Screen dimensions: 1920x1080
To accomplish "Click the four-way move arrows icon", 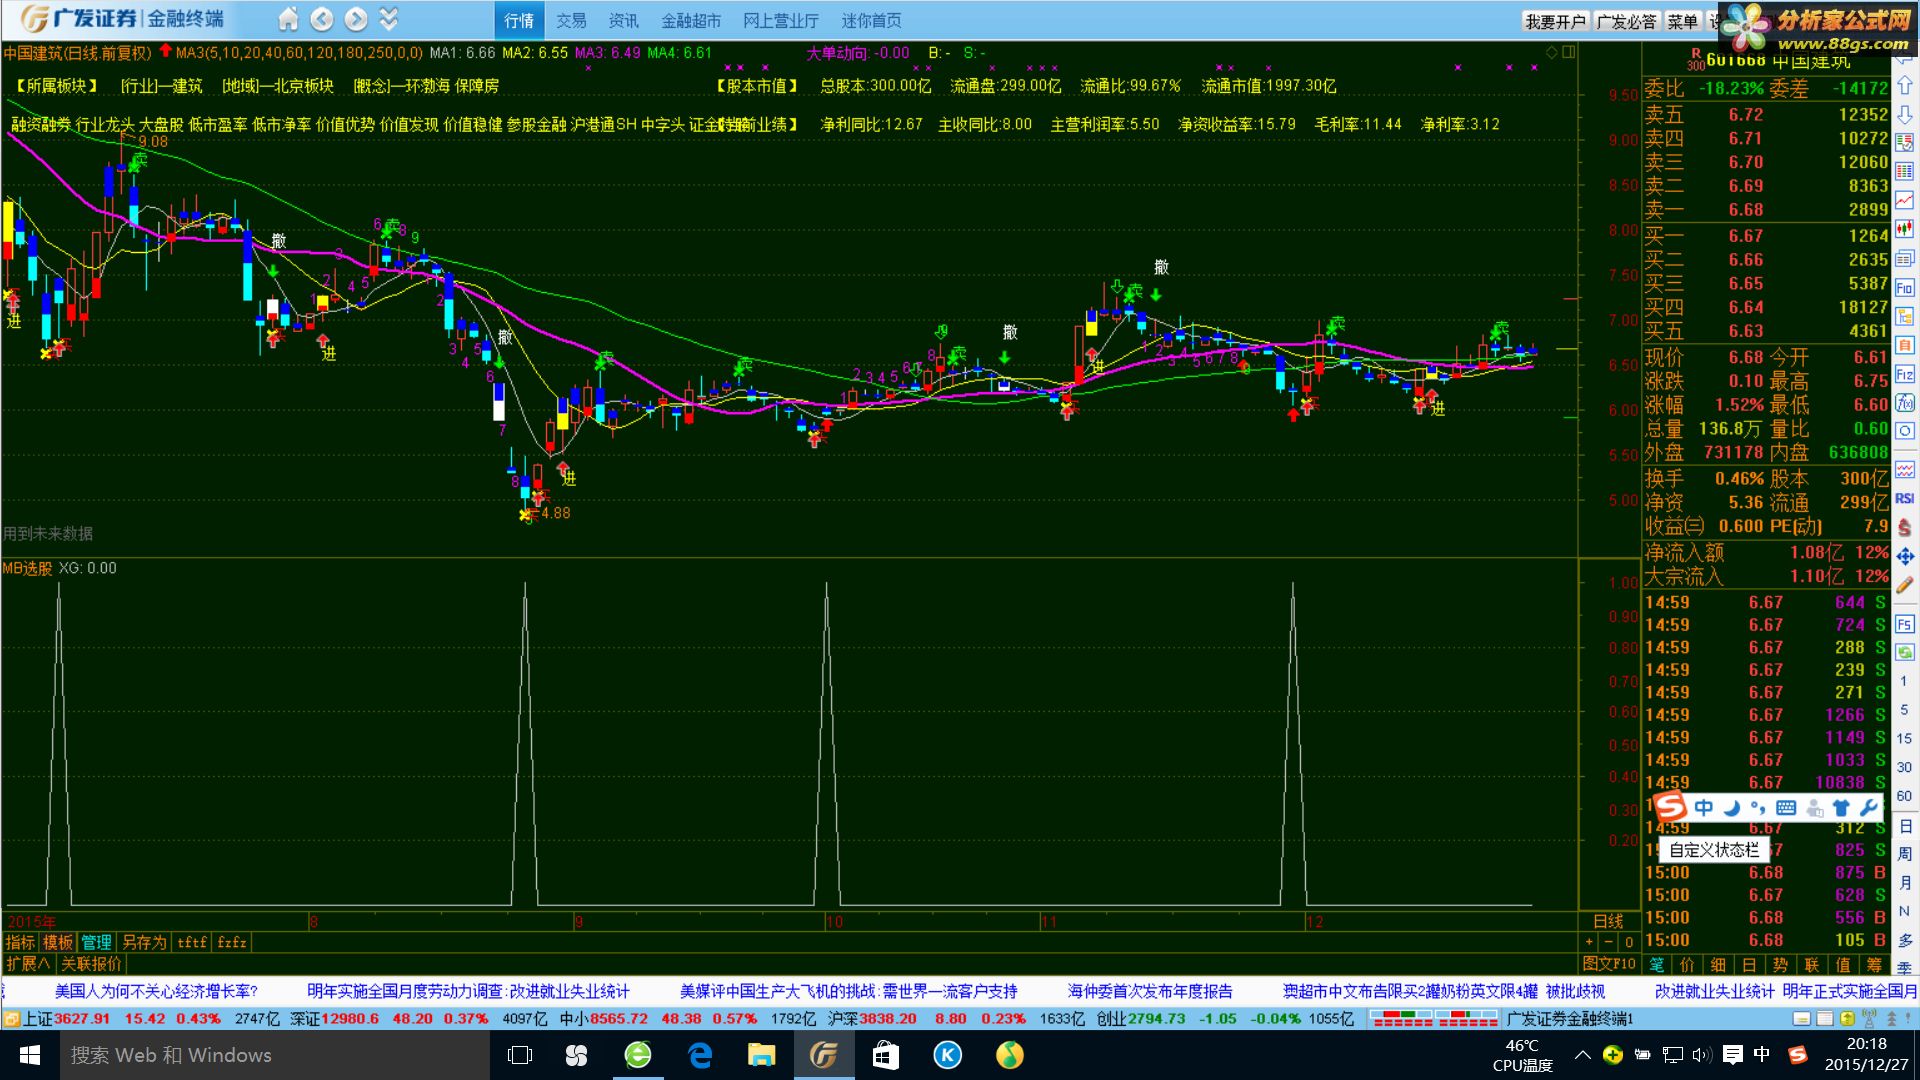I will coord(1905,556).
